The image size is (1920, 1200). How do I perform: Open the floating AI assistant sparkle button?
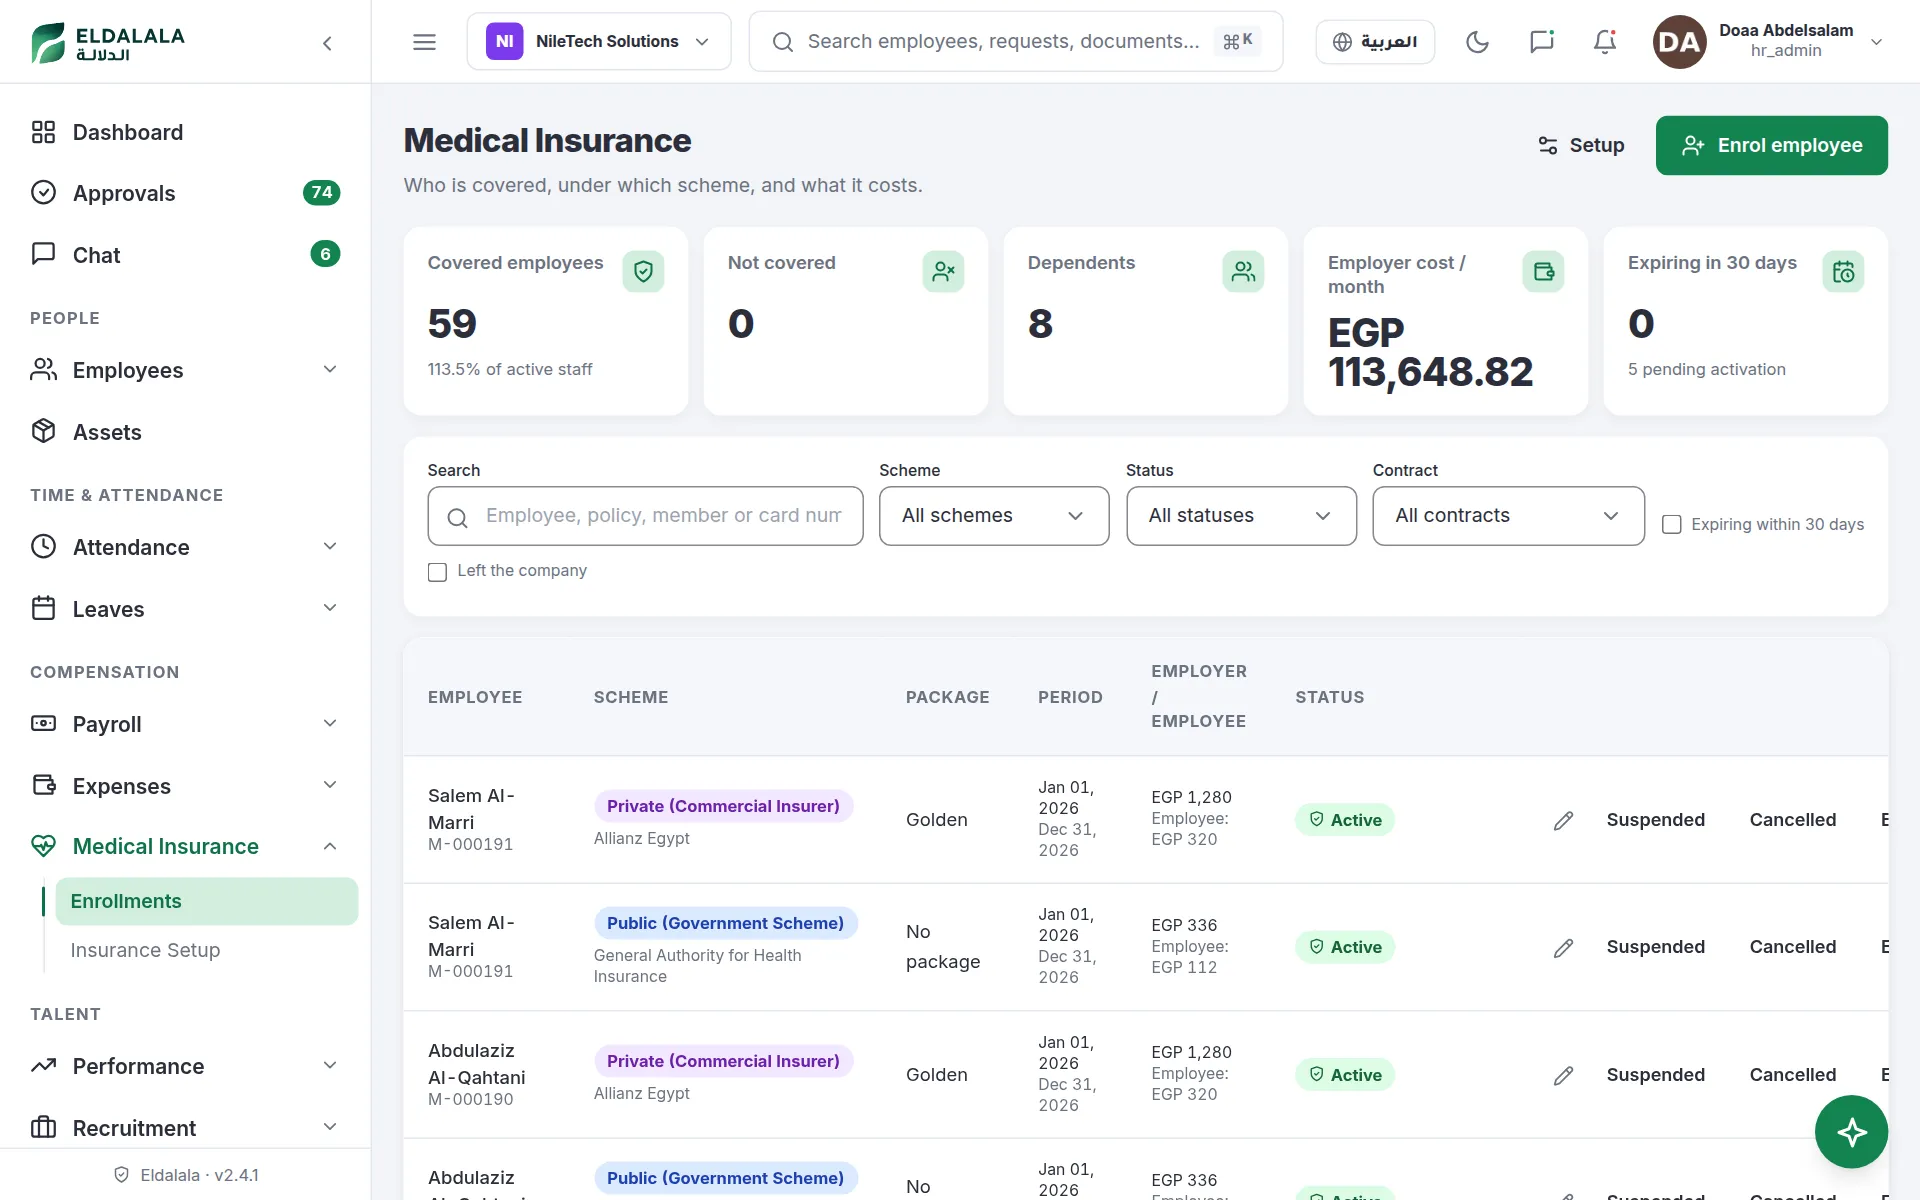[x=1851, y=1132]
